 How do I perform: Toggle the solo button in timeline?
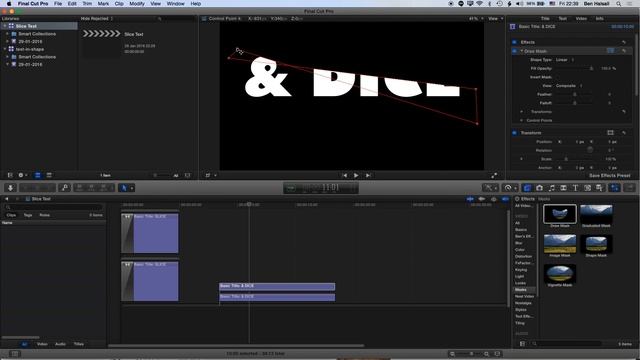pyautogui.click(x=493, y=199)
